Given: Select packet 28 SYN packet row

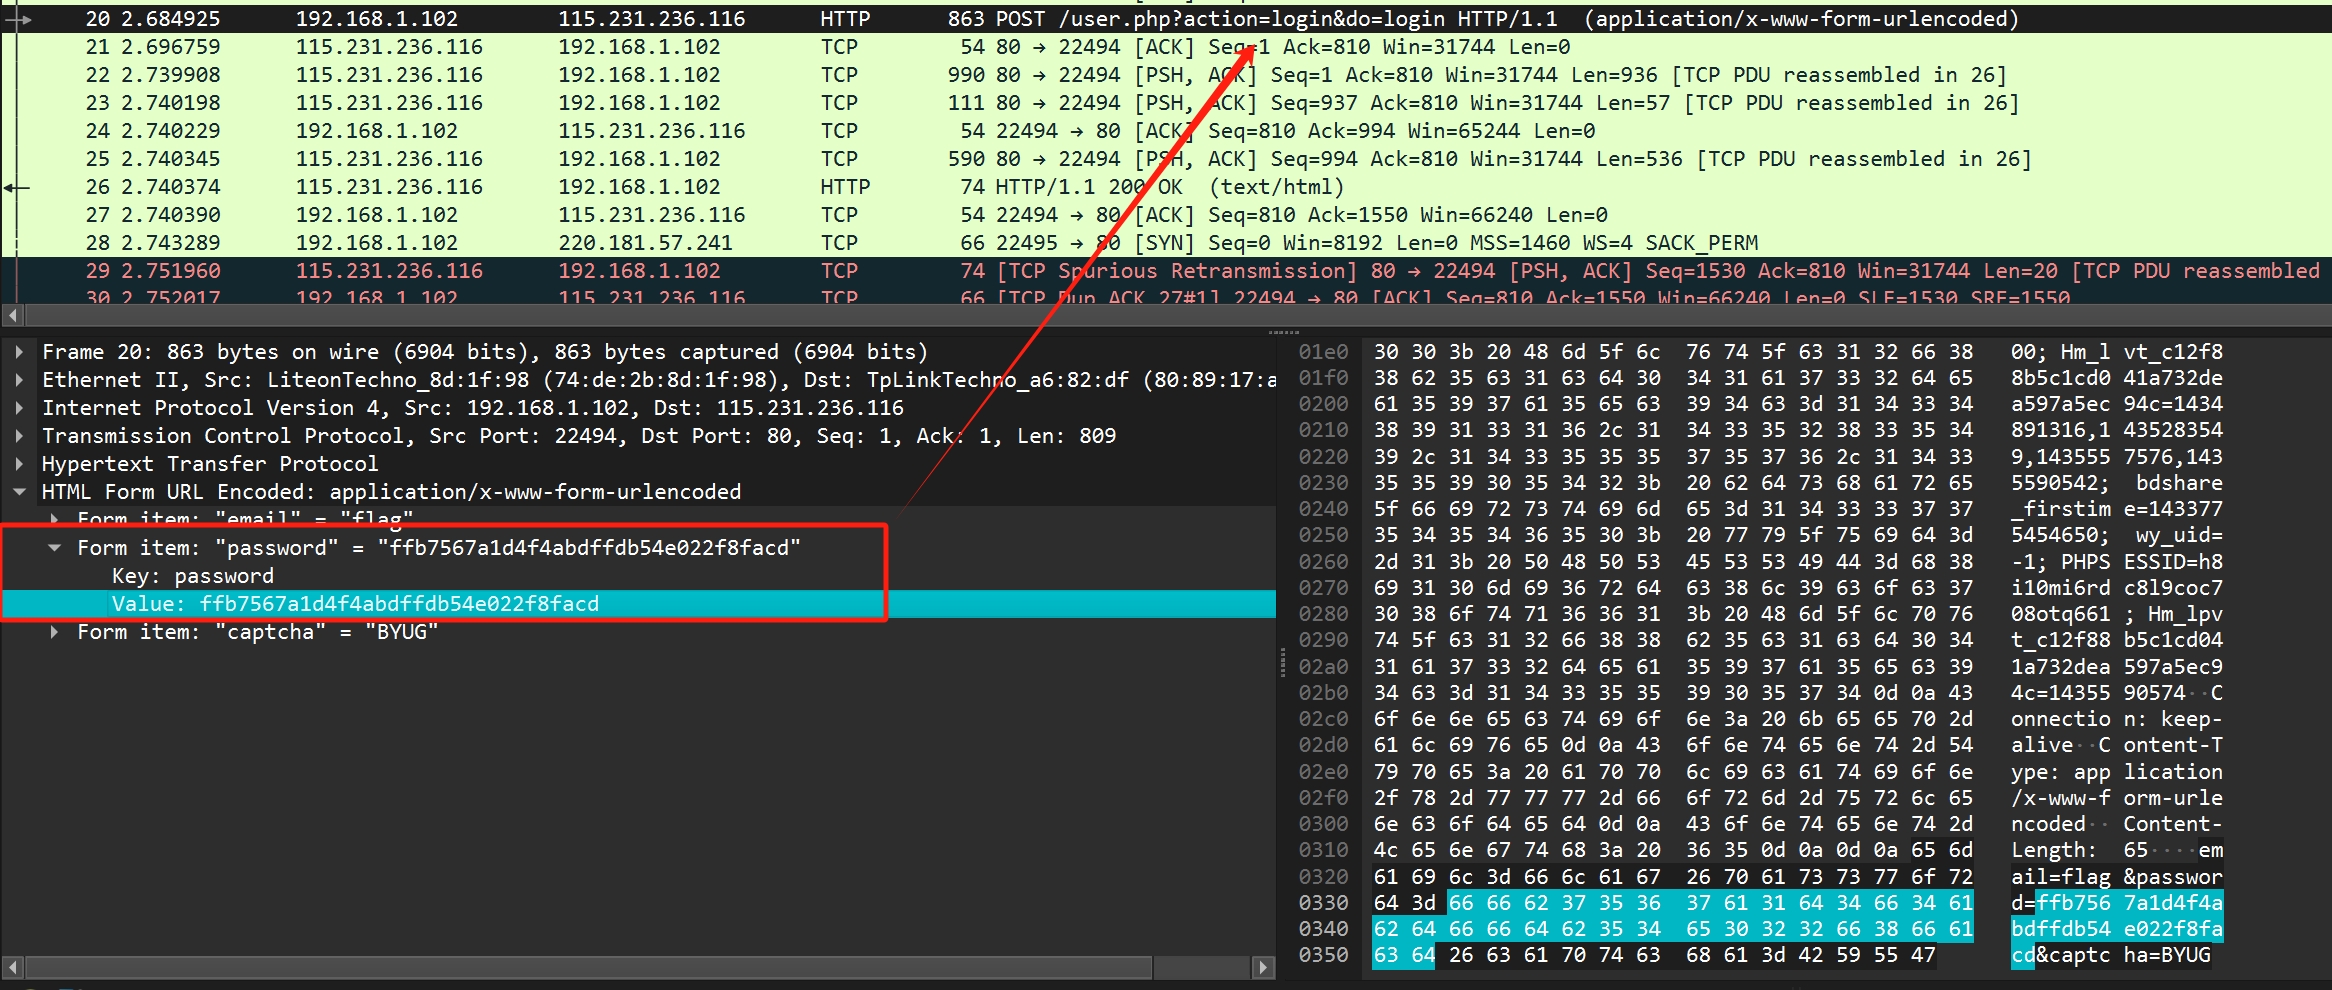Looking at the screenshot, I should (x=600, y=242).
